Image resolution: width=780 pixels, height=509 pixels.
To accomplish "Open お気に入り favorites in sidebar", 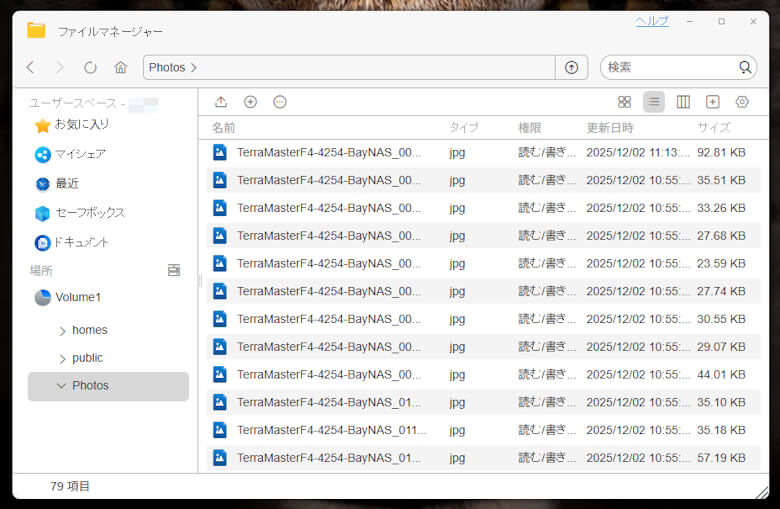I will click(x=80, y=125).
